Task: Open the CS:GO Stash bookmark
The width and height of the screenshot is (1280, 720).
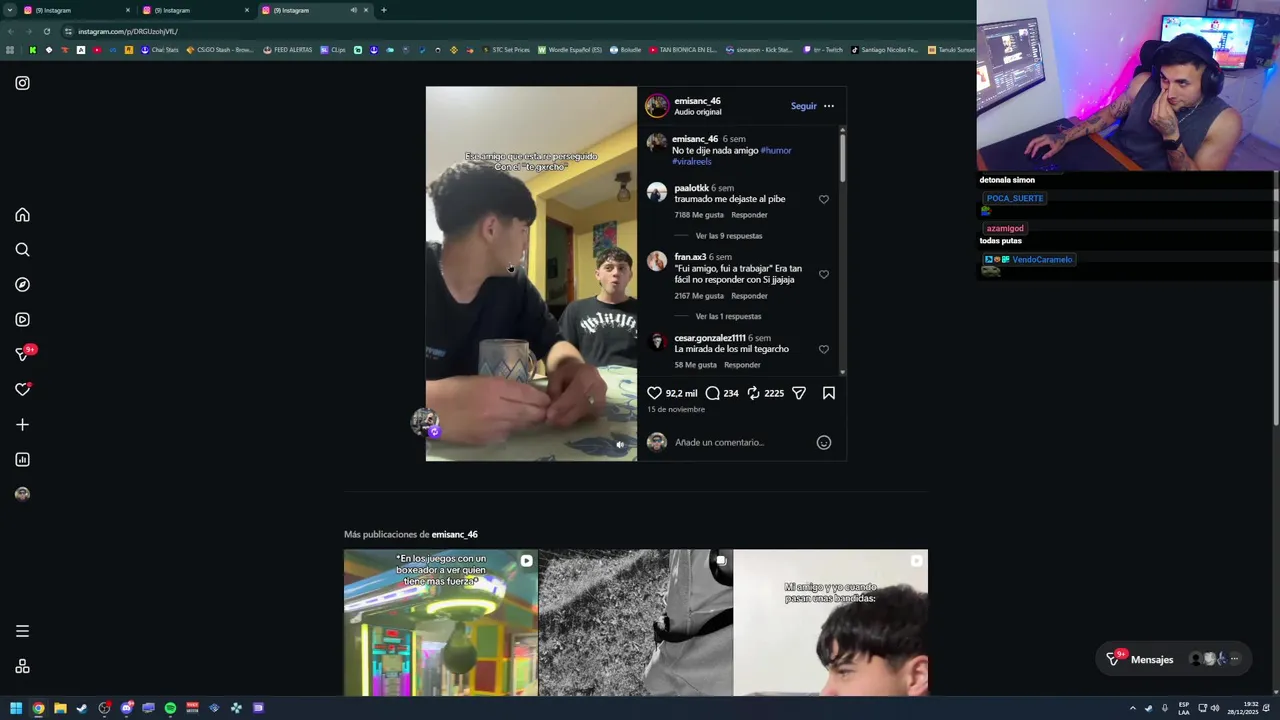Action: tap(220, 50)
